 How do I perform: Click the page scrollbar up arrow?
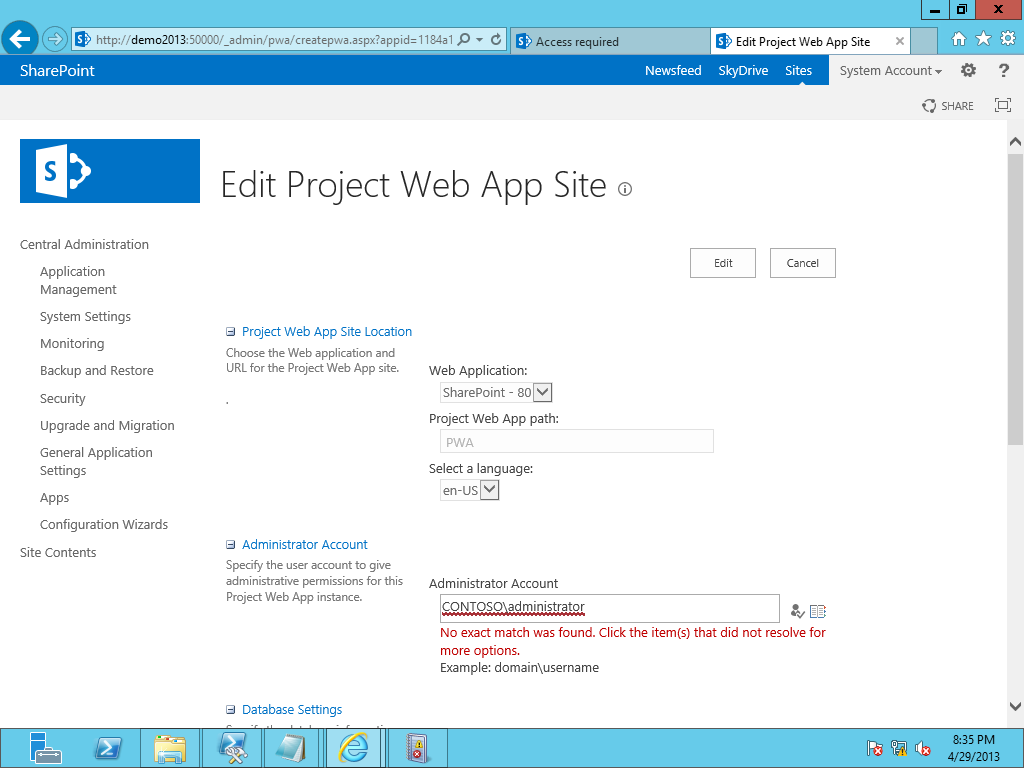click(x=1015, y=142)
